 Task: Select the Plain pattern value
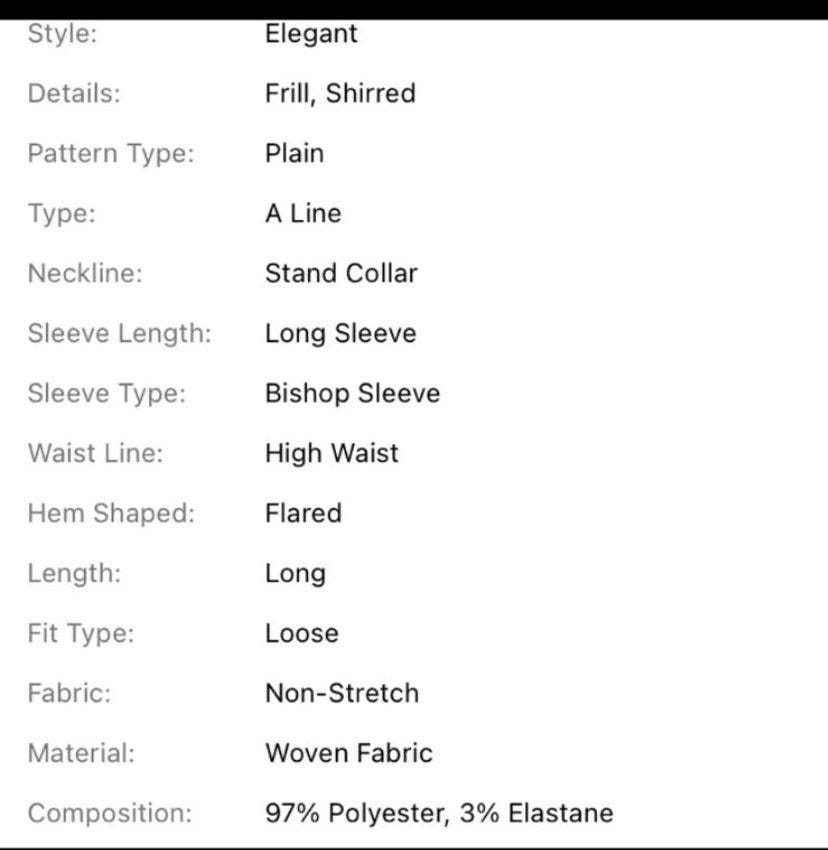click(294, 153)
